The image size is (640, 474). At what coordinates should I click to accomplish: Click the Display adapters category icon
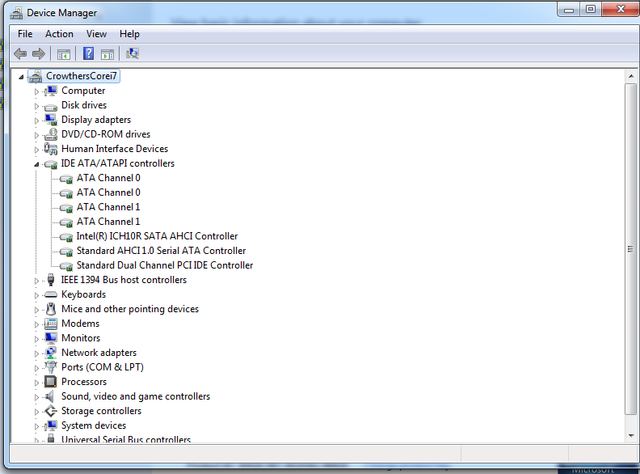click(x=51, y=120)
